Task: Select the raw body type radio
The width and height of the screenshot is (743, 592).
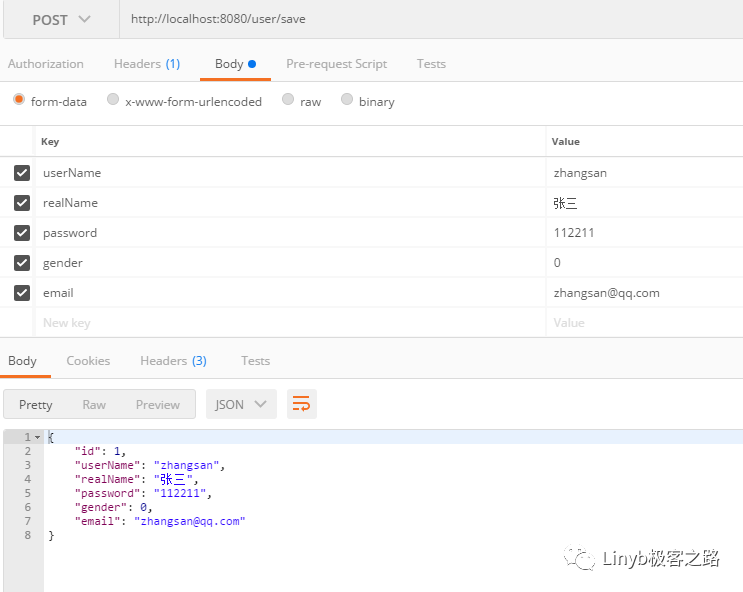Action: (288, 99)
